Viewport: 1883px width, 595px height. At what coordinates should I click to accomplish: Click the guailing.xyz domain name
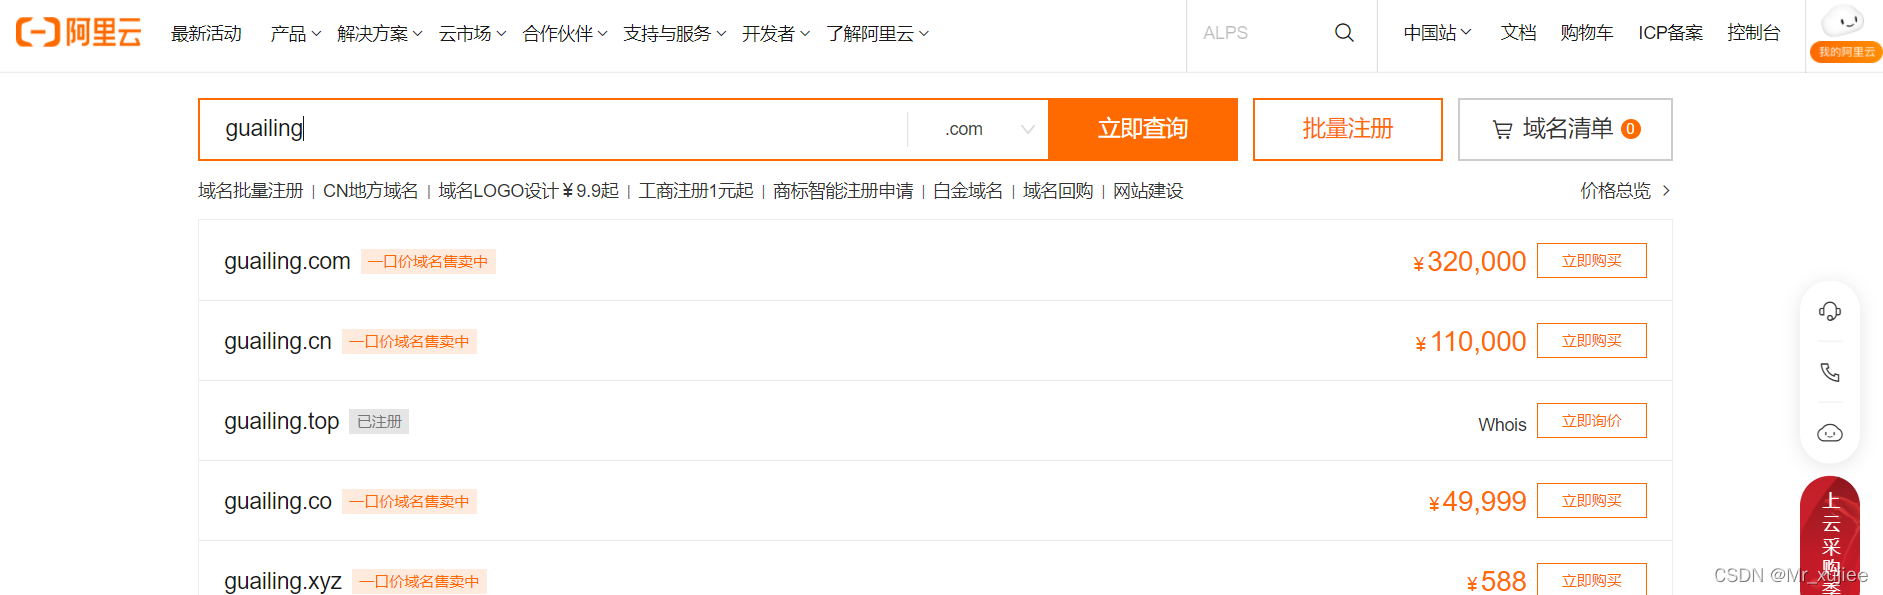283,581
